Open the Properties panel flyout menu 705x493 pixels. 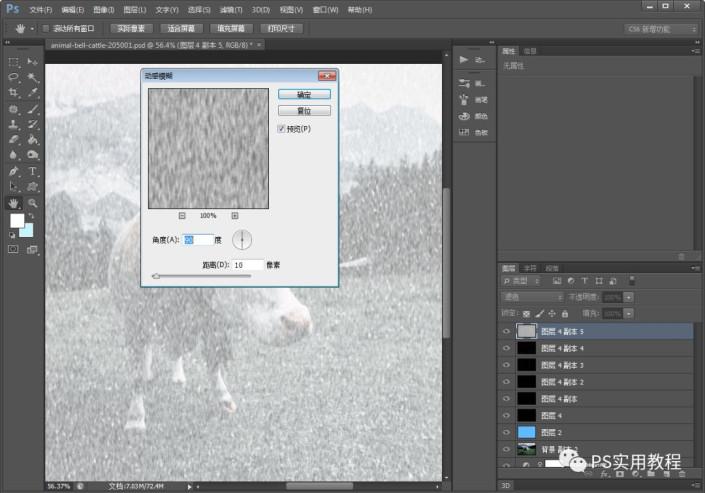tap(695, 51)
